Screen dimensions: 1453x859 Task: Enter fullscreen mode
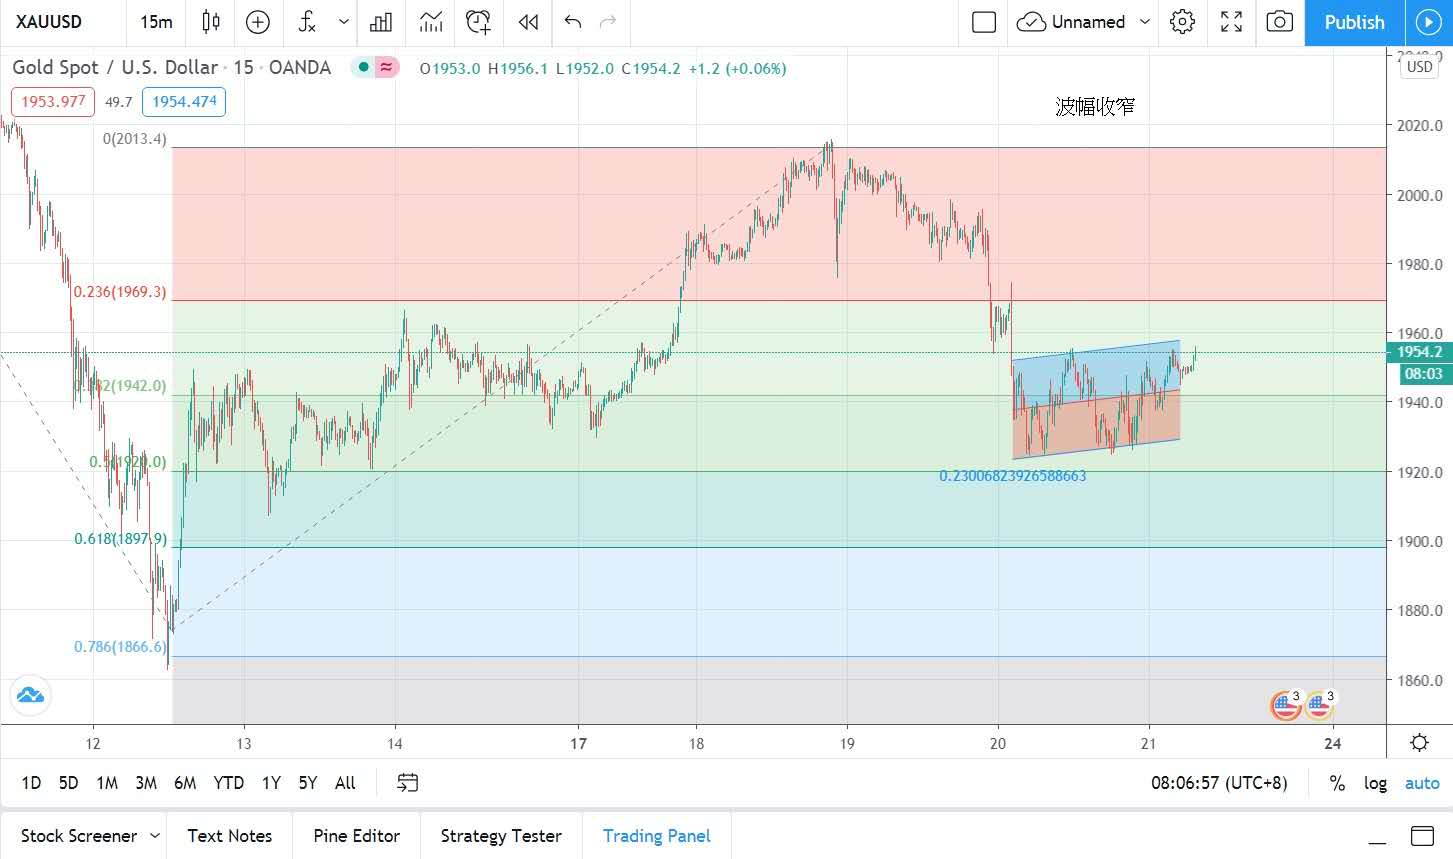point(1231,22)
